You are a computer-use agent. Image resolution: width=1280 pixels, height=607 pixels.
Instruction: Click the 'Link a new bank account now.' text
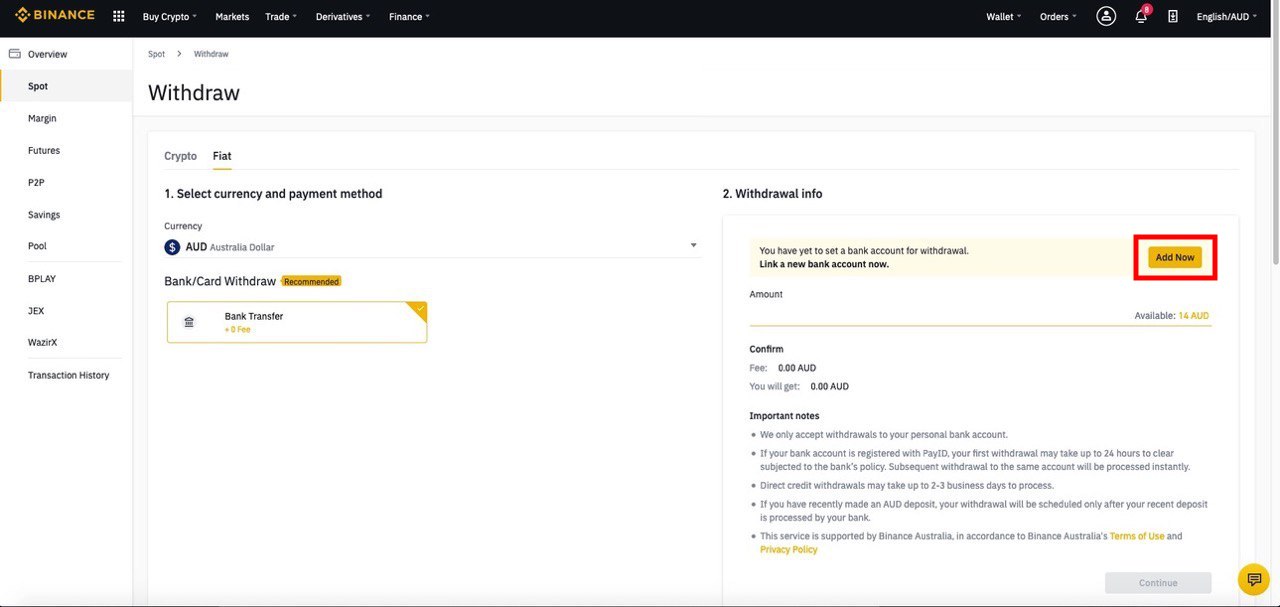pyautogui.click(x=824, y=265)
